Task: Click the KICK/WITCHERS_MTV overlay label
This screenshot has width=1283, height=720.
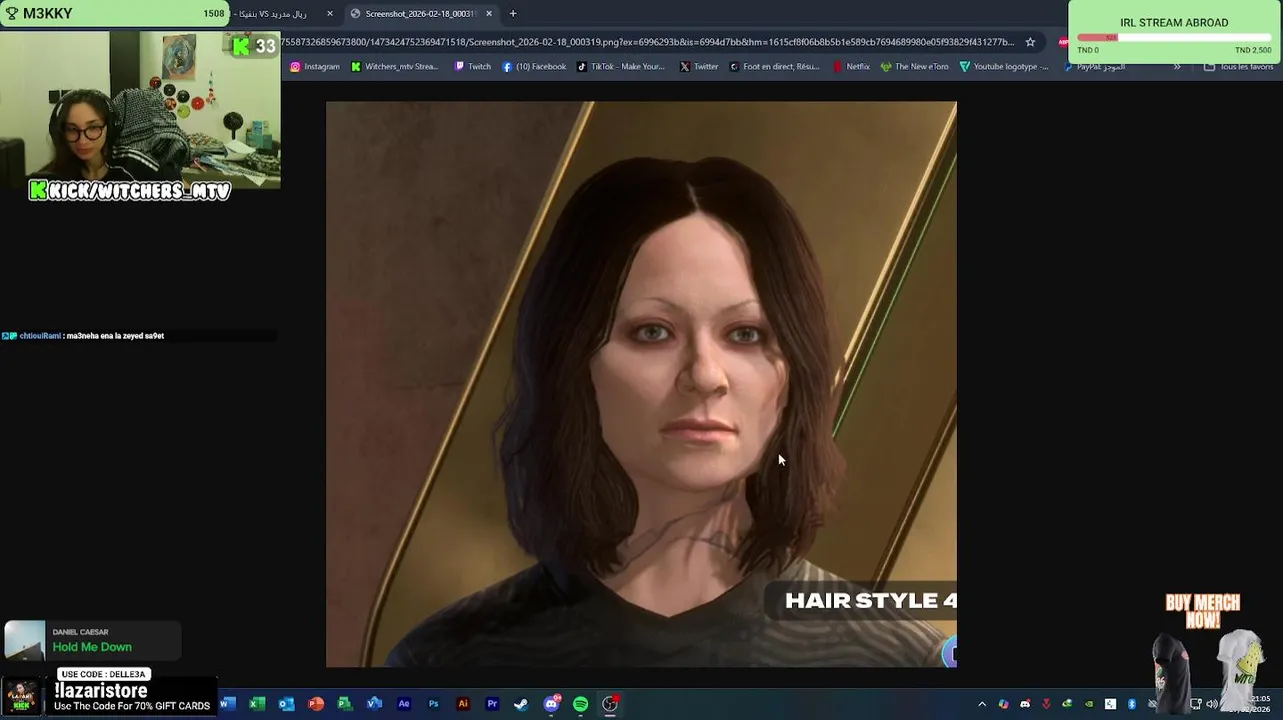Action: pyautogui.click(x=130, y=190)
